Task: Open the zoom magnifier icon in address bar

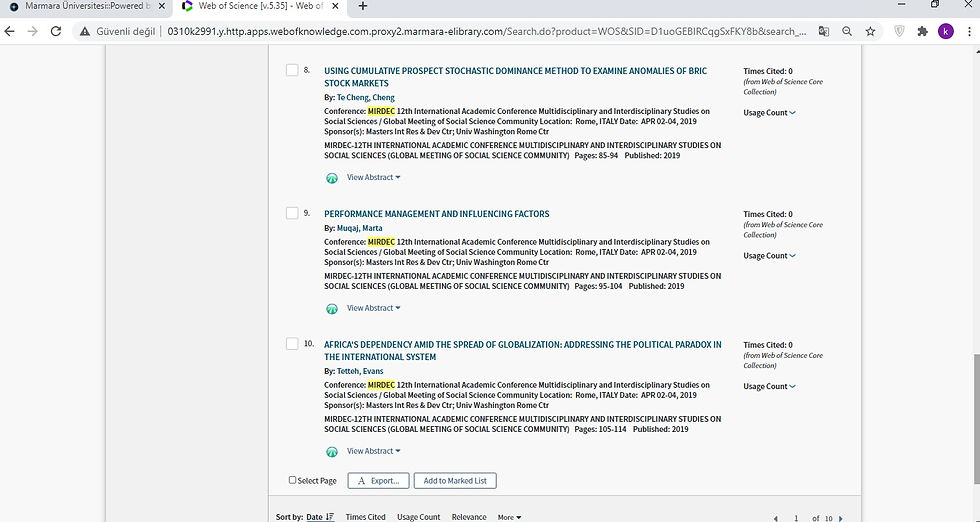Action: (847, 31)
